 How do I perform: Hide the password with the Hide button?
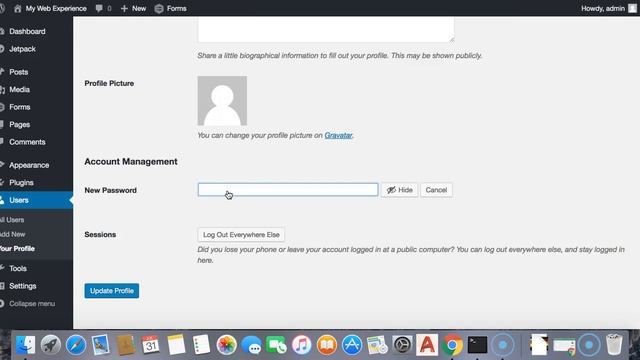pos(399,190)
